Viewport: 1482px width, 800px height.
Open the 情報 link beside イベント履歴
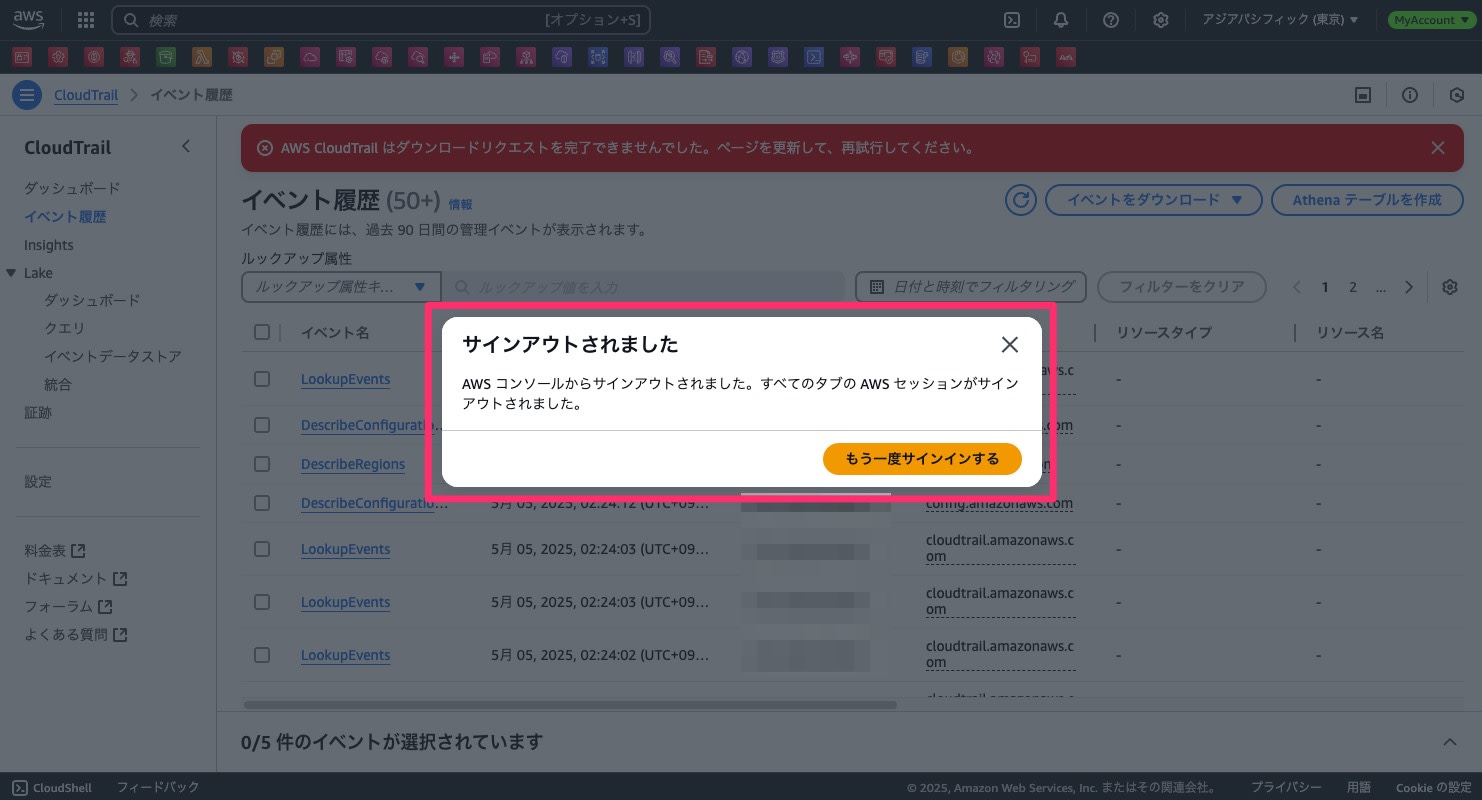click(460, 204)
